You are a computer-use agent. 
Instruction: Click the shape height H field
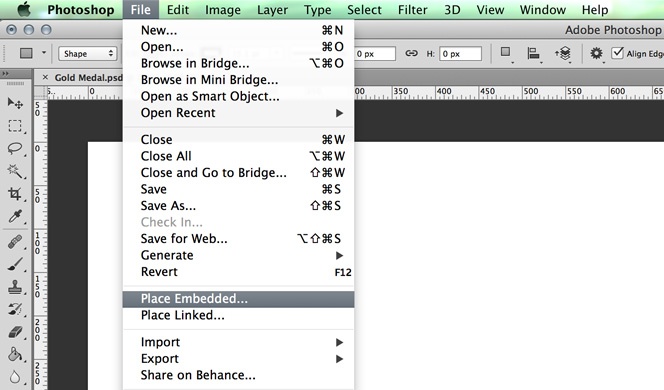click(460, 54)
